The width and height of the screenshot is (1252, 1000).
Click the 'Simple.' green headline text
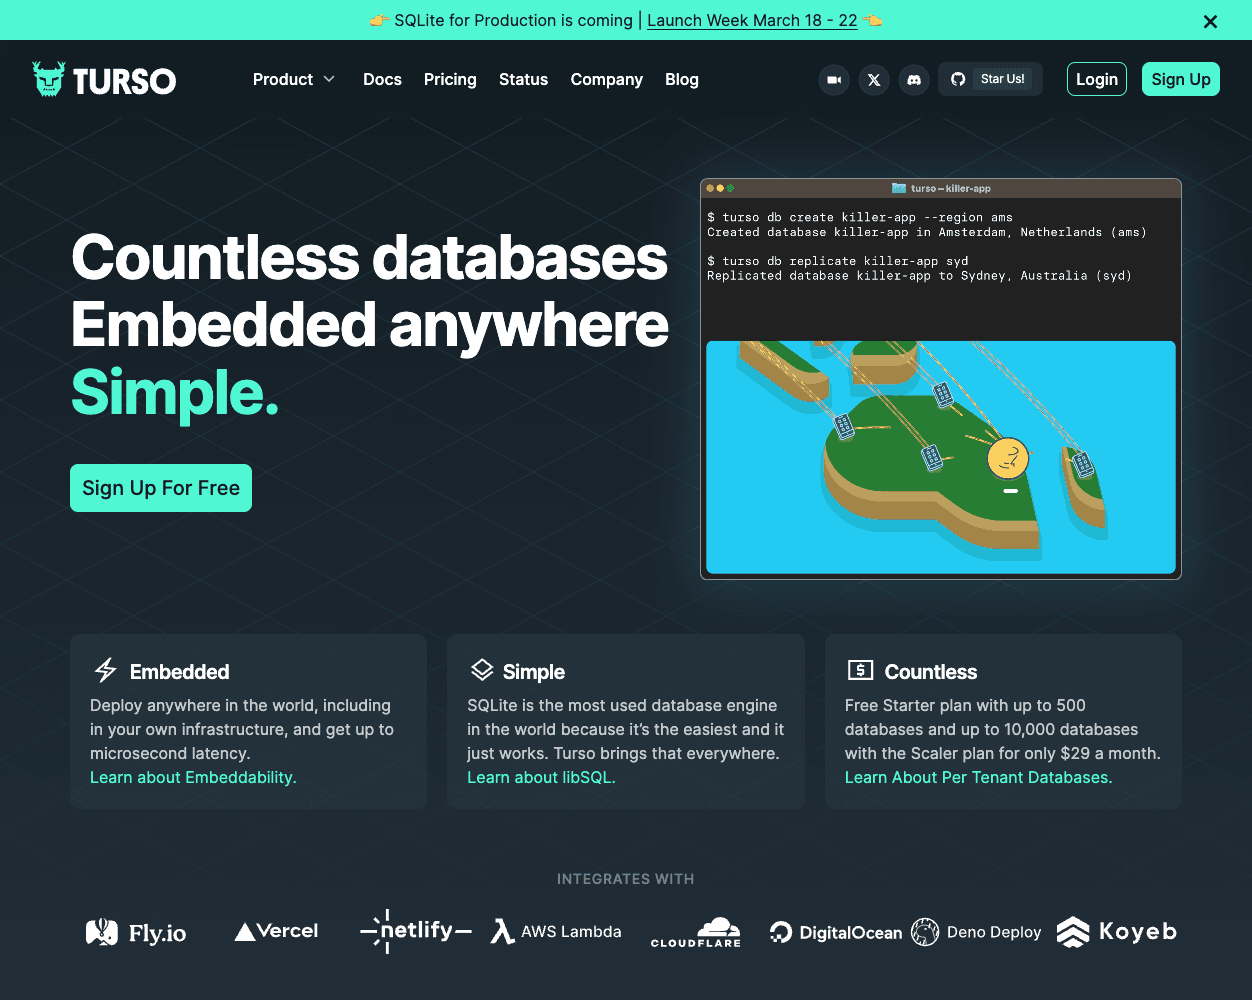(175, 393)
